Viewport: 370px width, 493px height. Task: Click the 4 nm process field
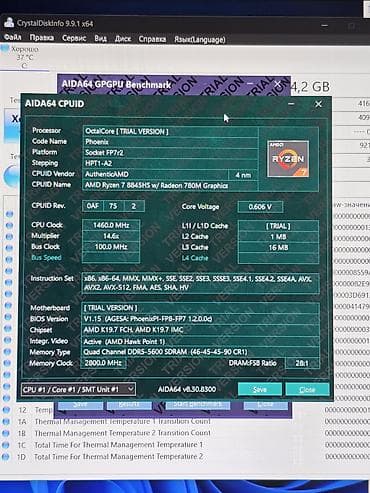point(243,175)
